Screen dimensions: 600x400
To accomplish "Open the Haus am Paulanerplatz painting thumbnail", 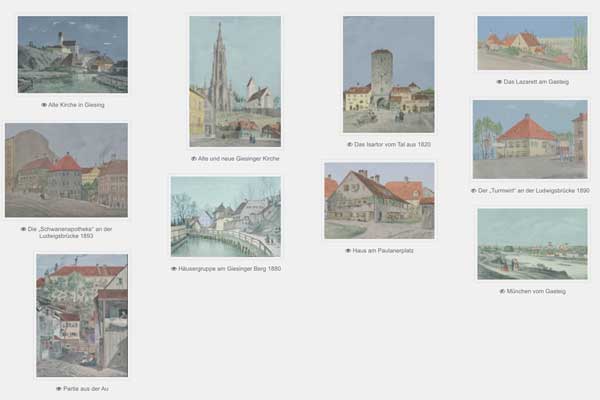I will click(x=379, y=201).
